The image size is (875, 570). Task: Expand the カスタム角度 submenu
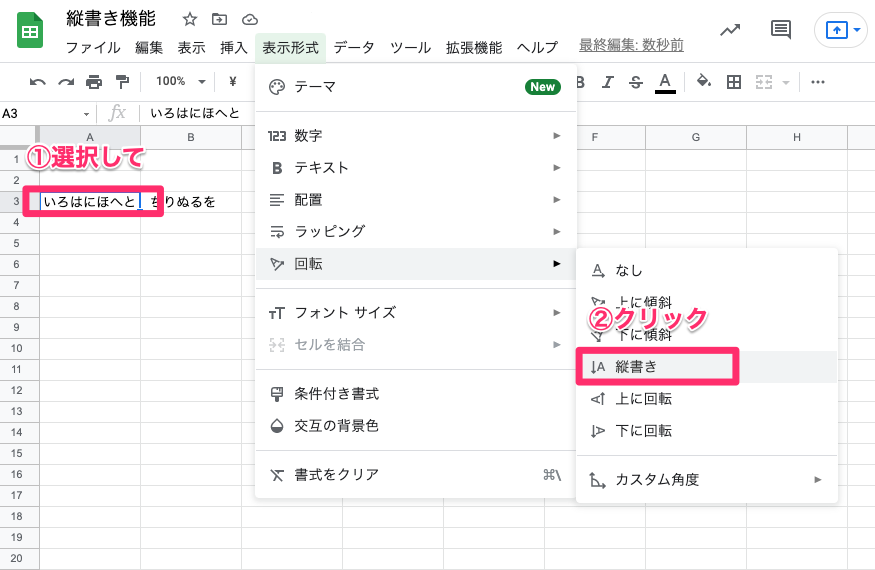tap(706, 480)
